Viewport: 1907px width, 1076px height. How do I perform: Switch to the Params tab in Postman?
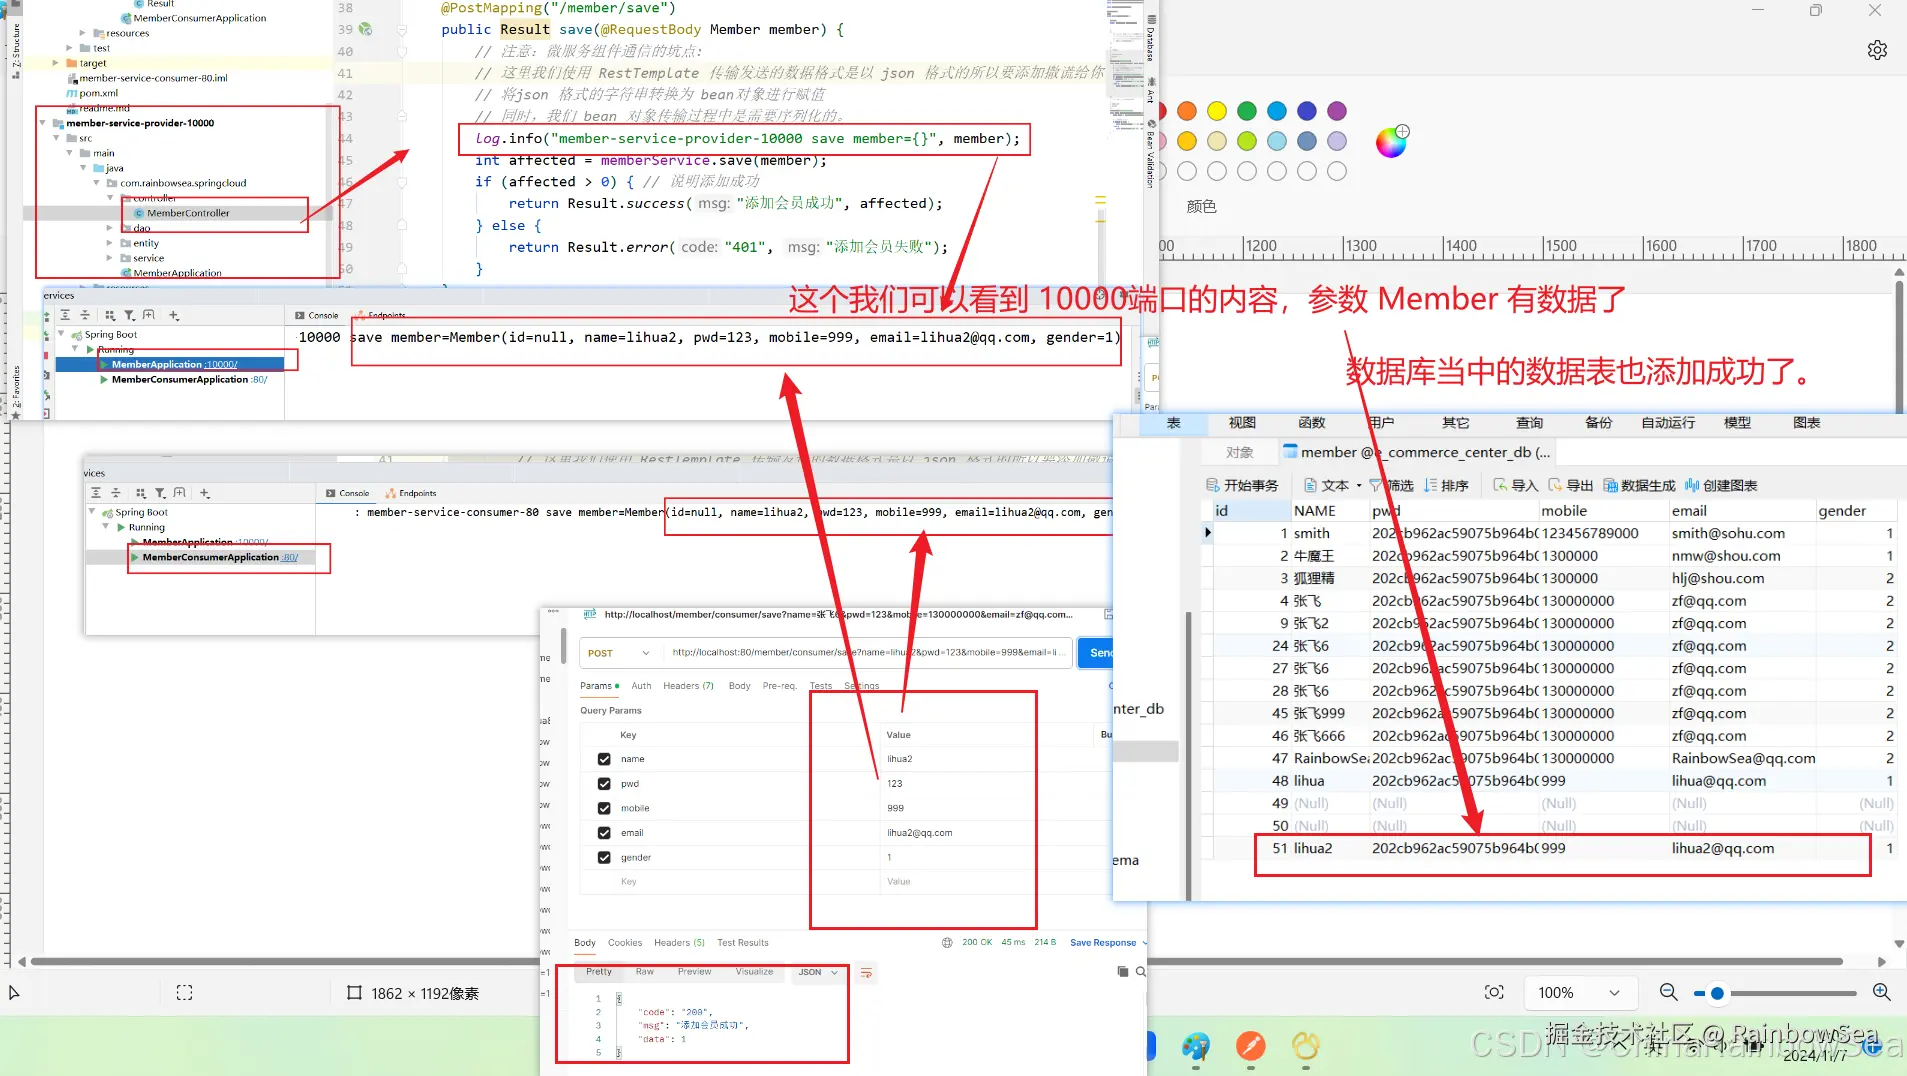click(598, 686)
